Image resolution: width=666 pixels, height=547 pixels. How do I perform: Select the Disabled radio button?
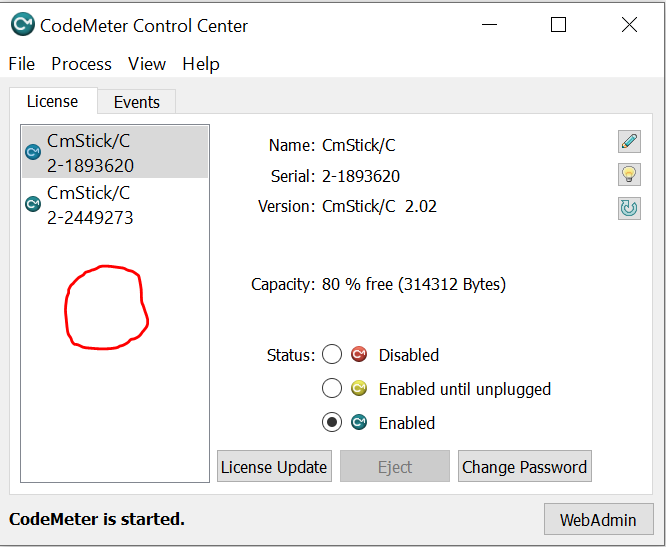(332, 354)
